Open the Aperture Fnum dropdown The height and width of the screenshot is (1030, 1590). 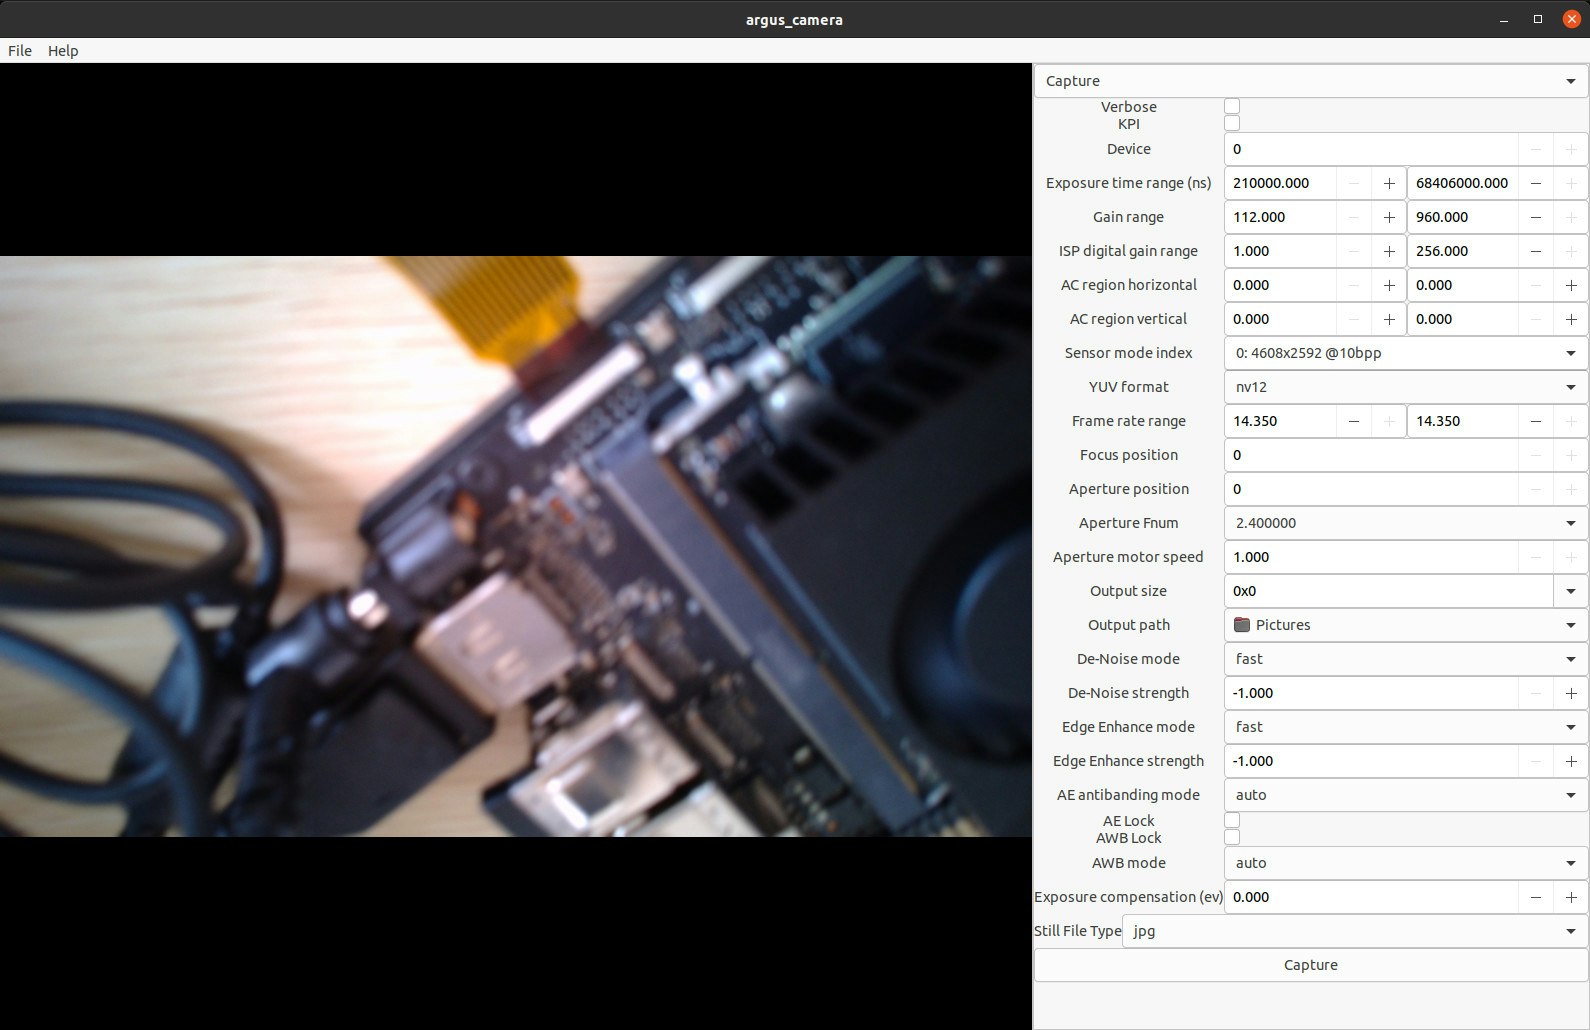pyautogui.click(x=1406, y=523)
